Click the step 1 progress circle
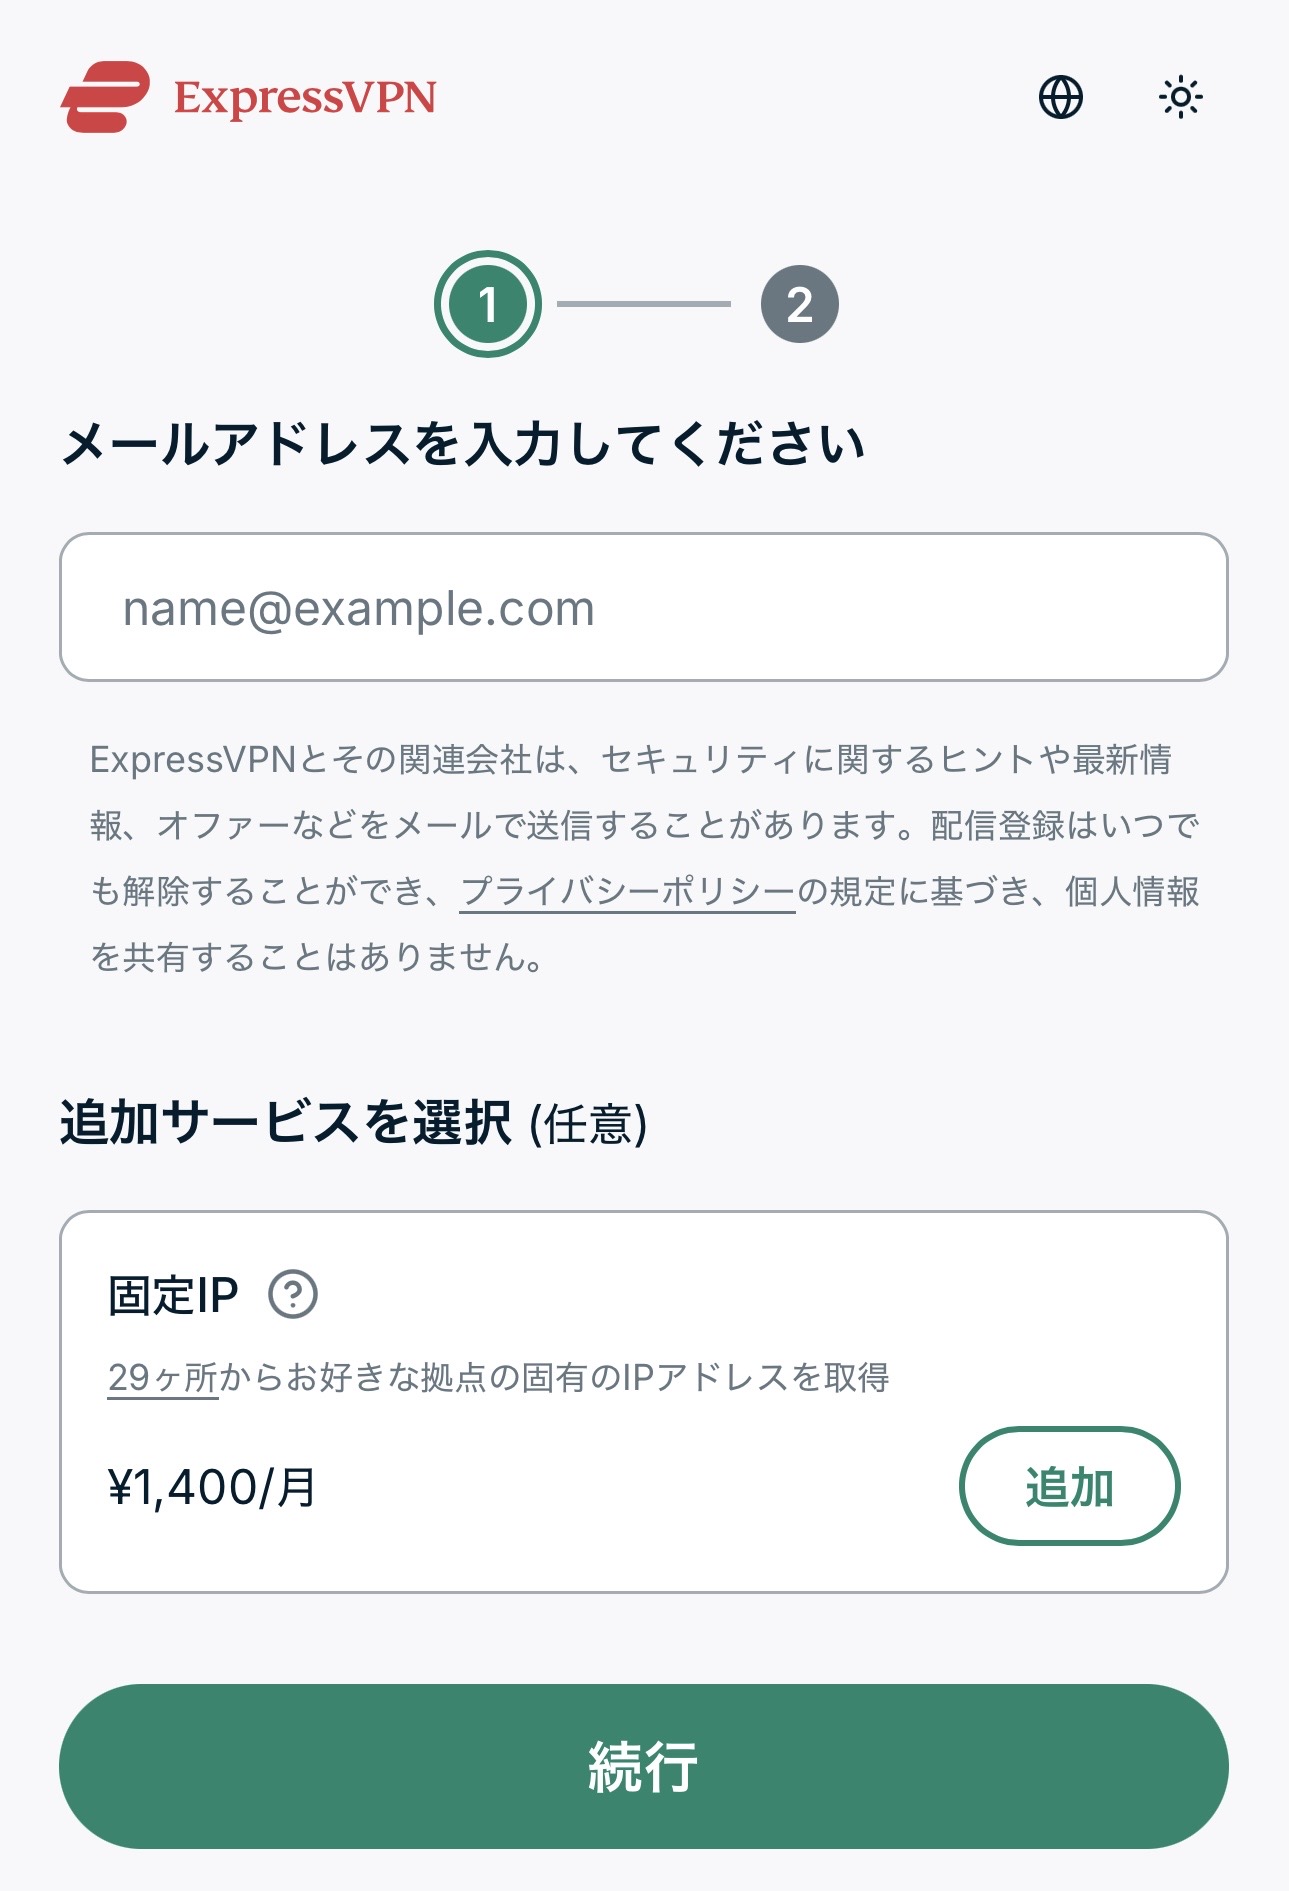 (488, 304)
